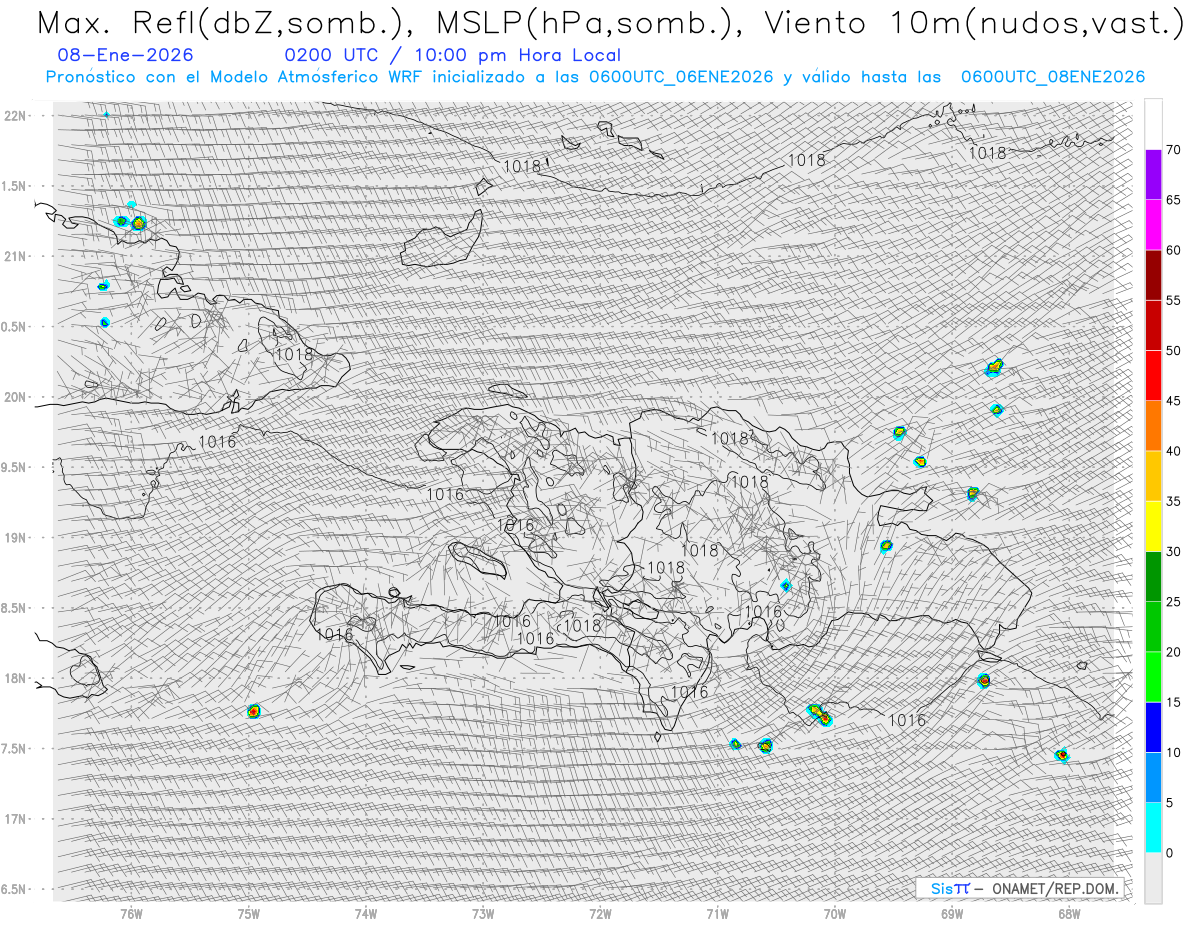Click the reflectivity cell just west of 68W
This screenshot has width=1200, height=927.
tap(1062, 755)
